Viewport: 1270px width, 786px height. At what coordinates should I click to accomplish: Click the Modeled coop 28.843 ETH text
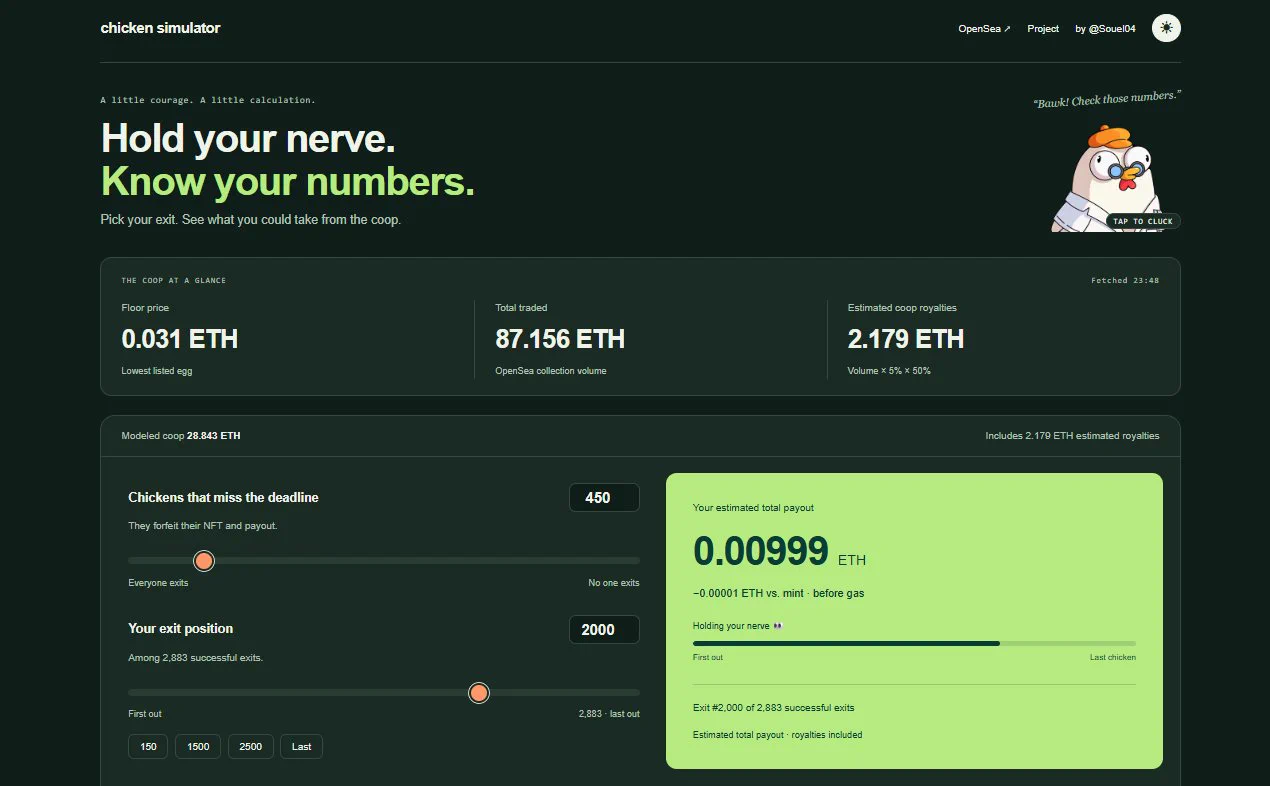(x=181, y=436)
